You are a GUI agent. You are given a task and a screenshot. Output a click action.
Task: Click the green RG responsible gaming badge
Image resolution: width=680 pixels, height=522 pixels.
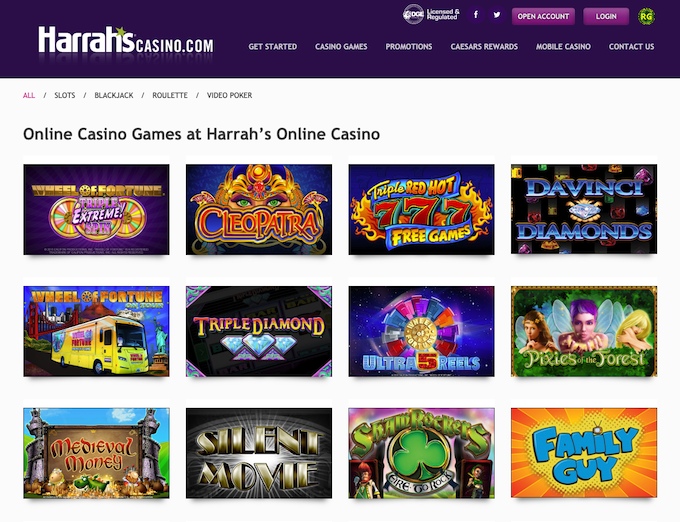(x=646, y=16)
